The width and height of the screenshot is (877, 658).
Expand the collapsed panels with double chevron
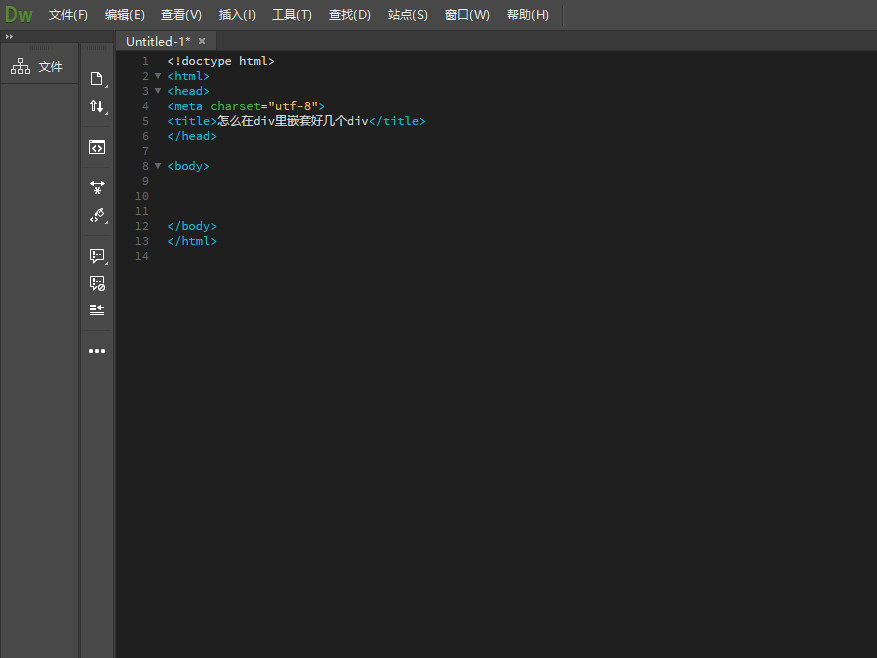(x=9, y=36)
